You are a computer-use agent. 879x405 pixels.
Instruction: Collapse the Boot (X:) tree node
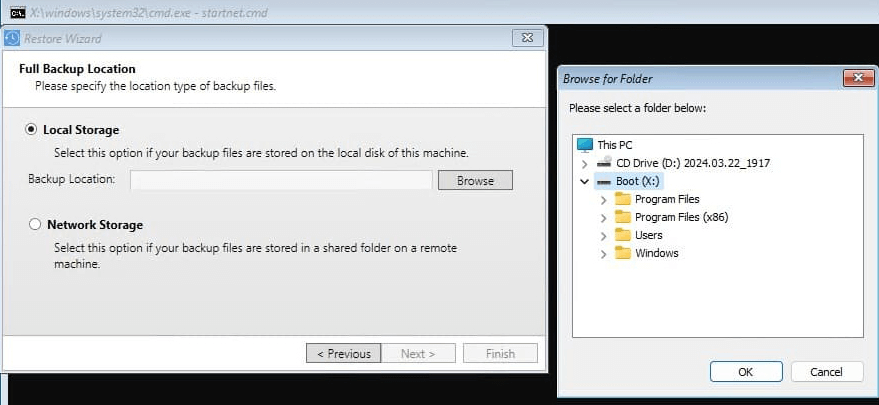(584, 181)
